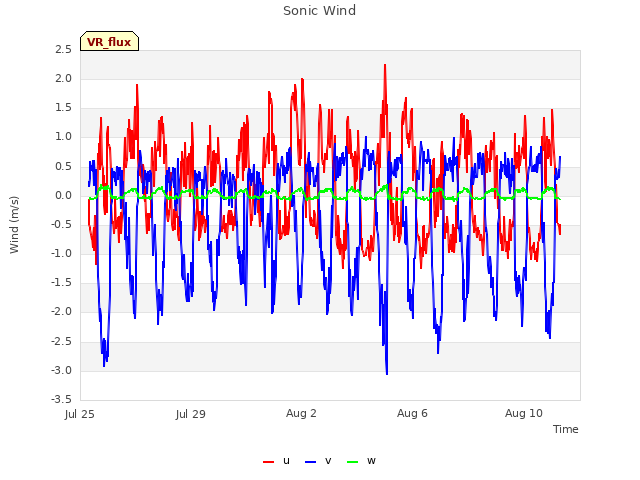The width and height of the screenshot is (640, 480).
Task: Click the VR_flux label badge
Action: coord(109,41)
